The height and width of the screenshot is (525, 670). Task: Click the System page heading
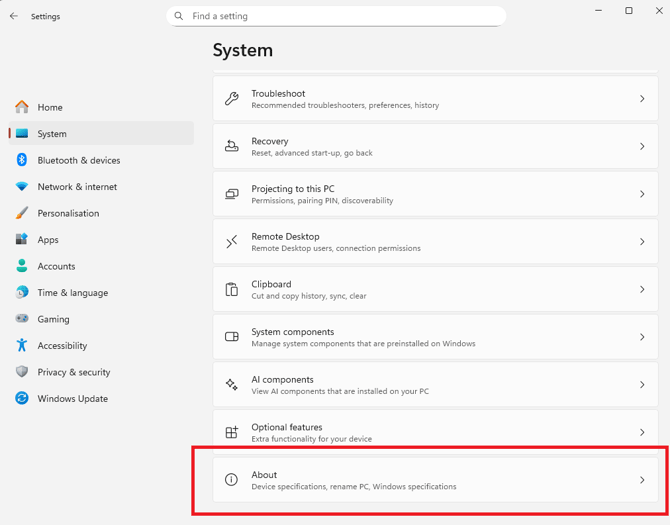point(243,50)
